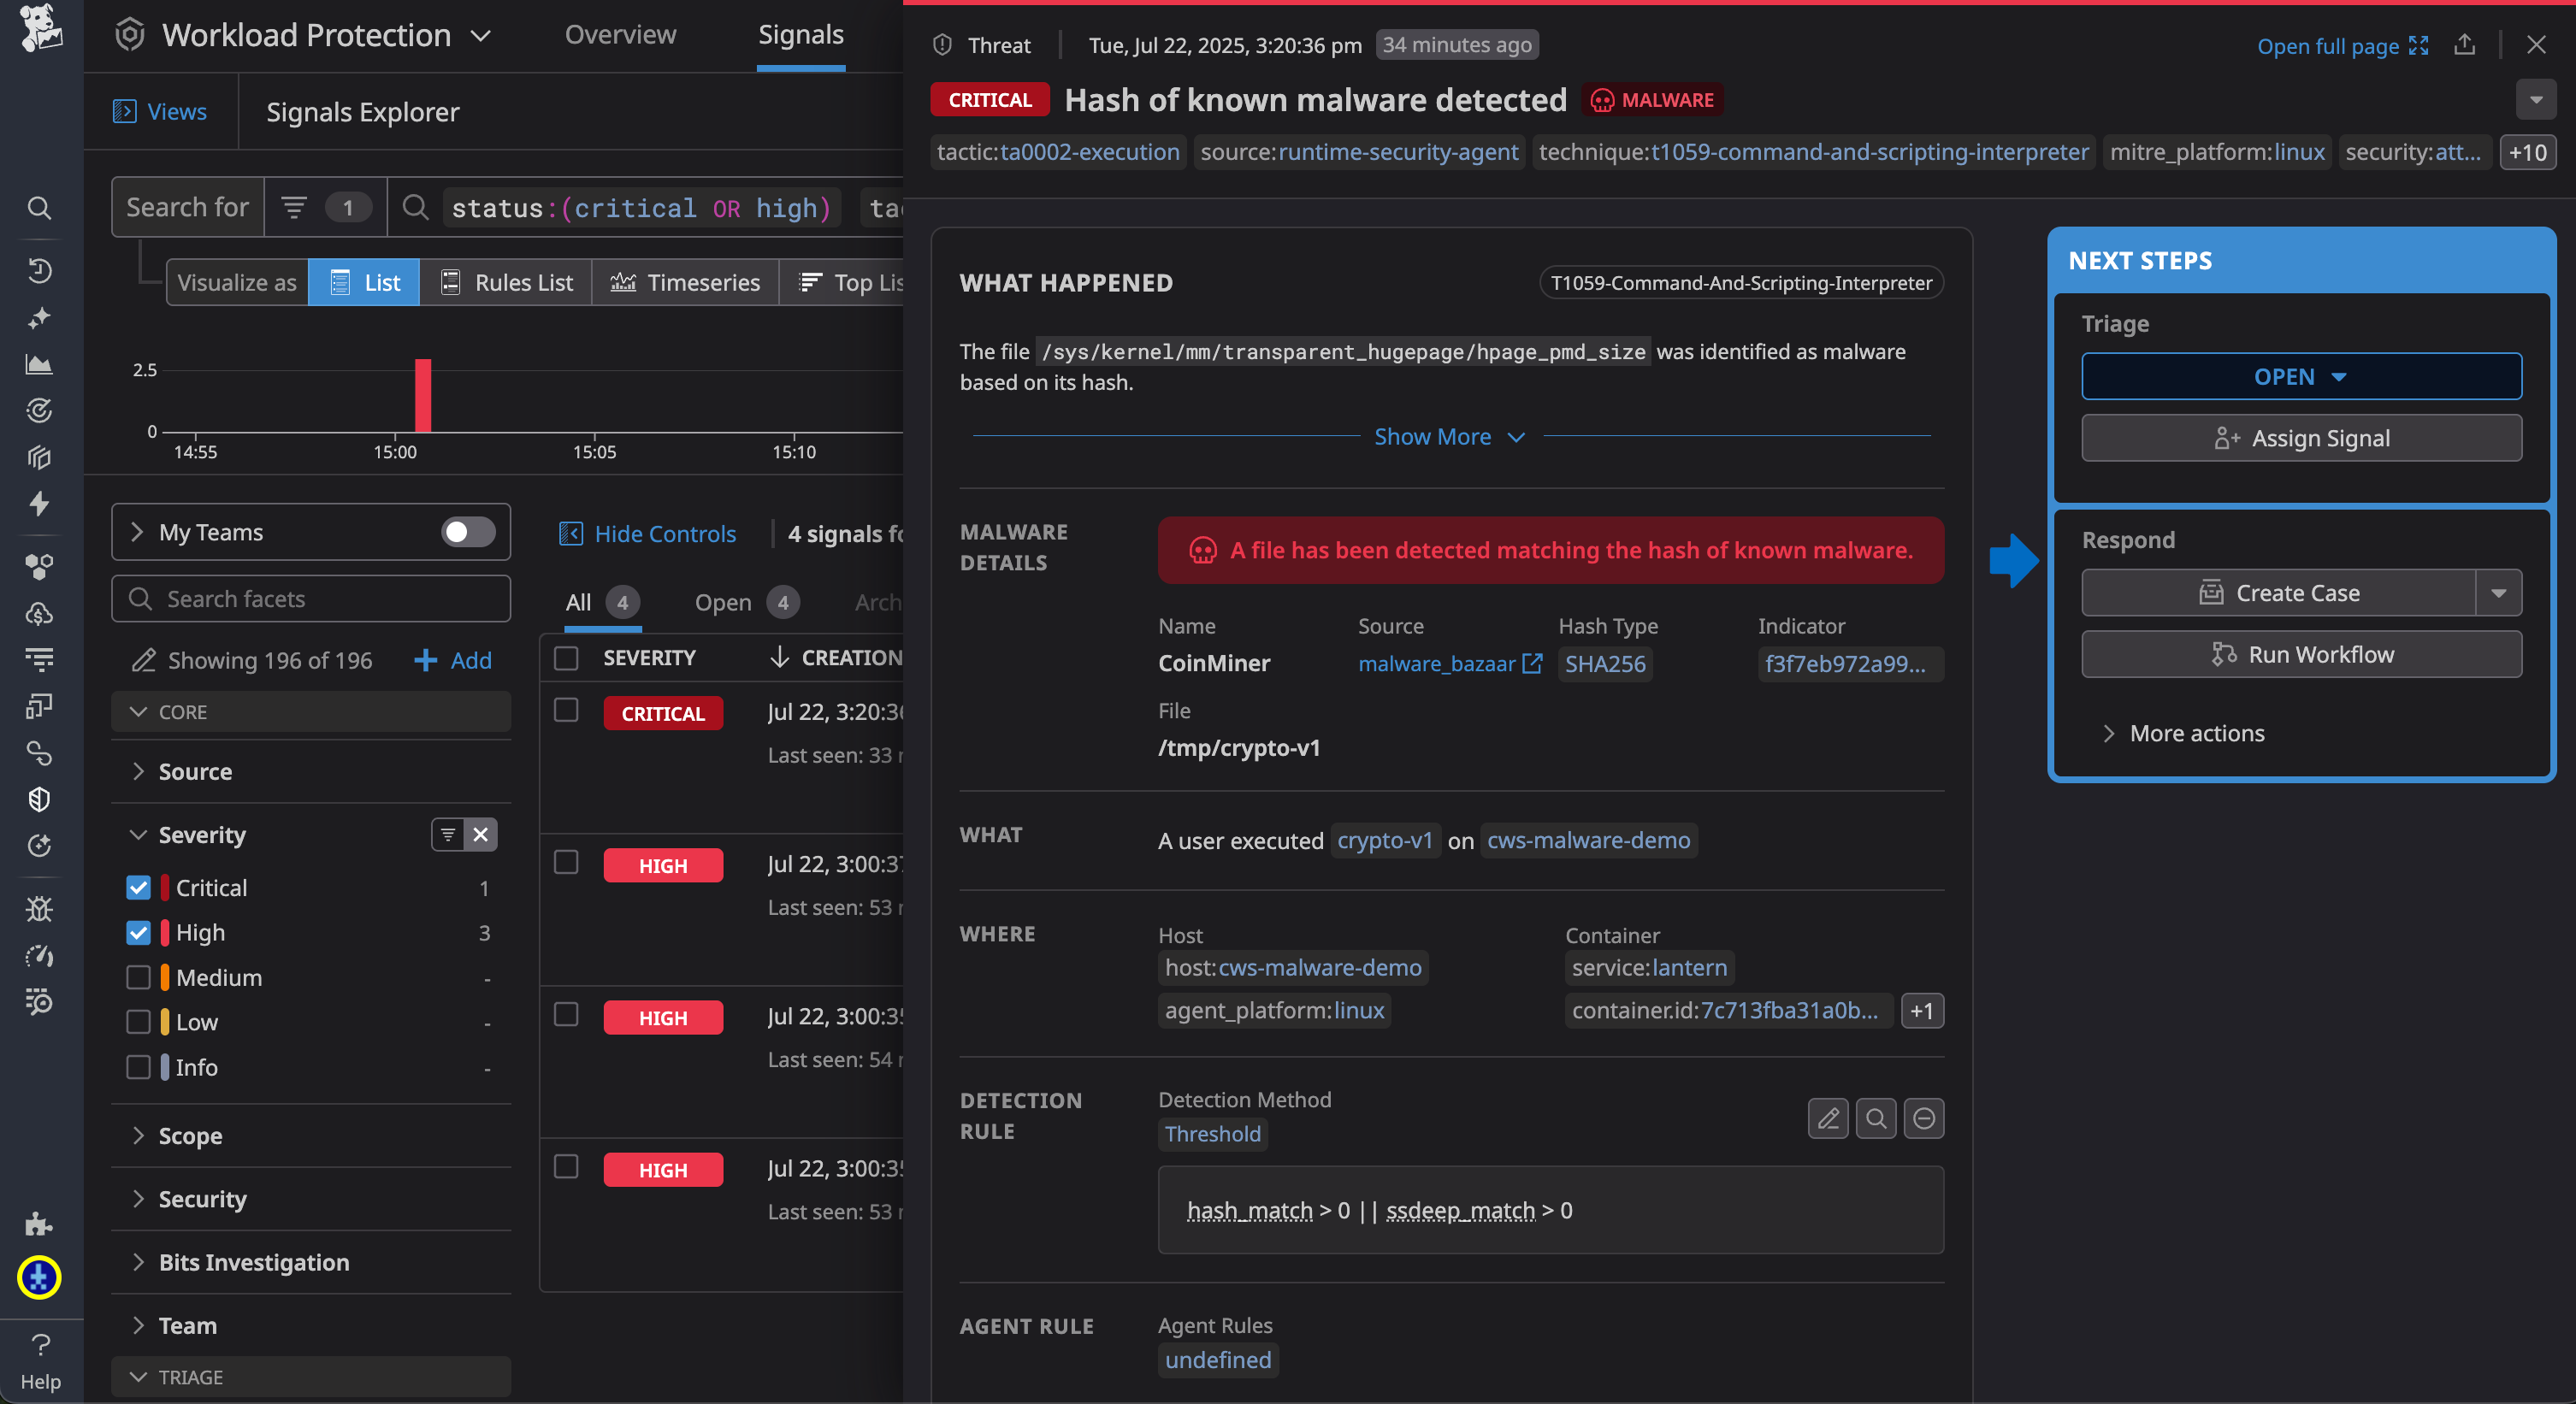Open the bug-shaped security monitoring sidebar icon
2576x1404 pixels.
(40, 909)
